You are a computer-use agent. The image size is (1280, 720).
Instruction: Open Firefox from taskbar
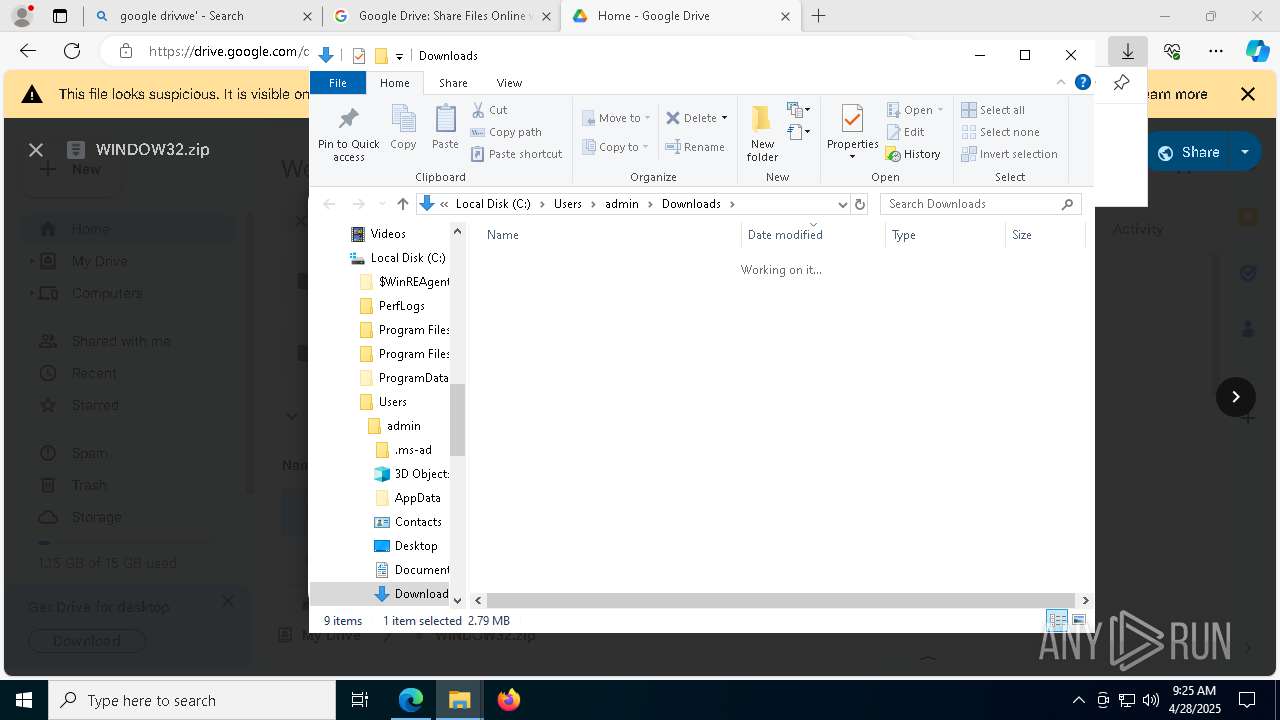coord(508,700)
